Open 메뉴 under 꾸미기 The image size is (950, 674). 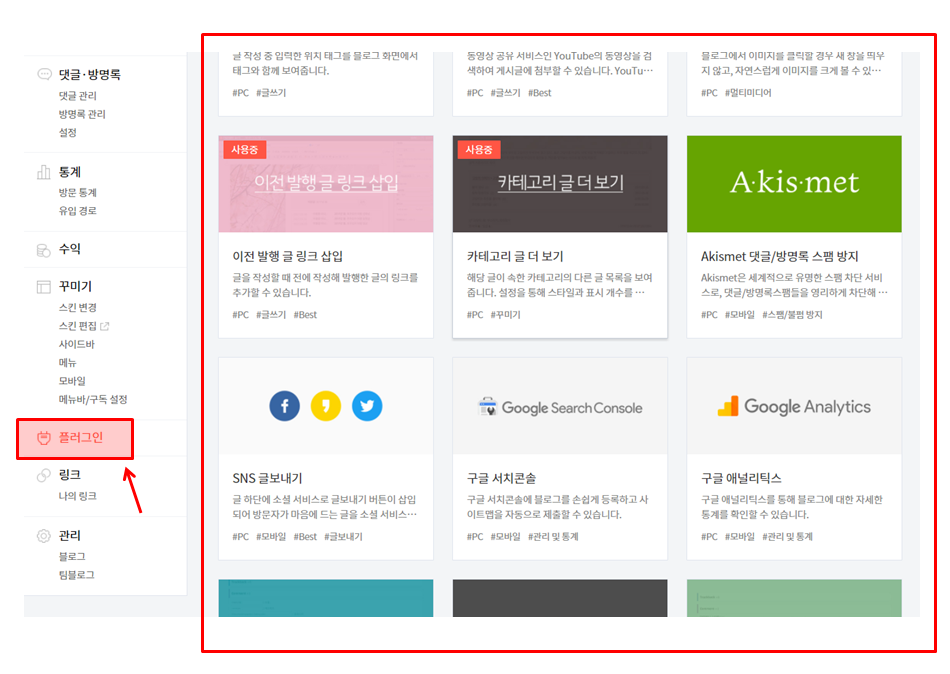click(67, 362)
